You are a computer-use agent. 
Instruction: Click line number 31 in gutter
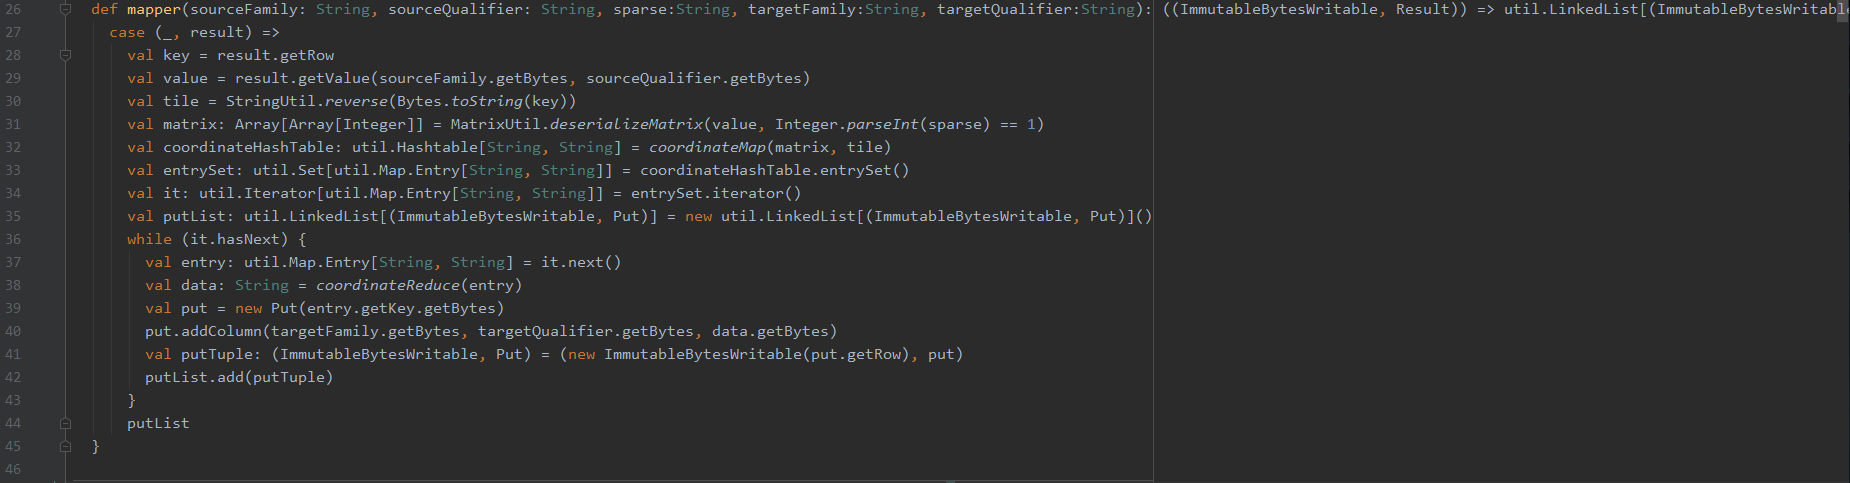point(13,124)
